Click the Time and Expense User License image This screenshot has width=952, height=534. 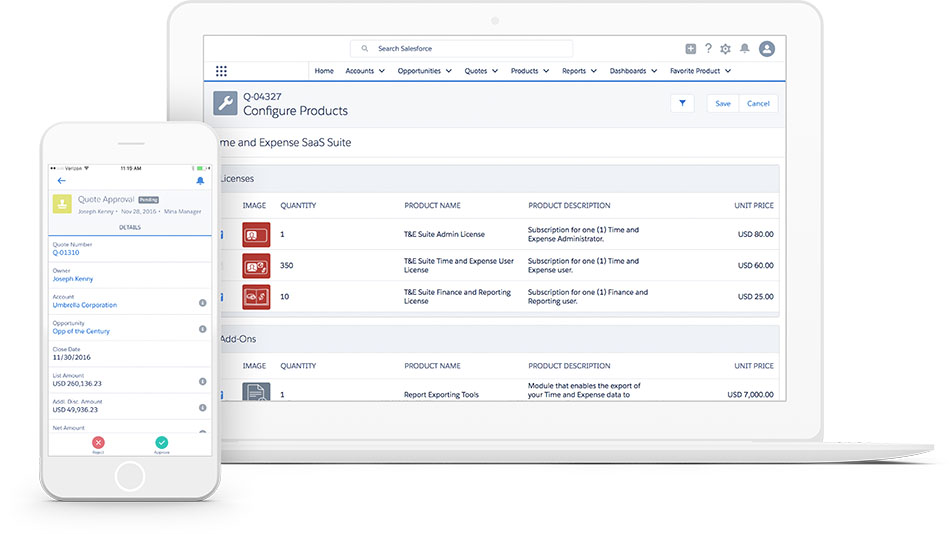(256, 266)
